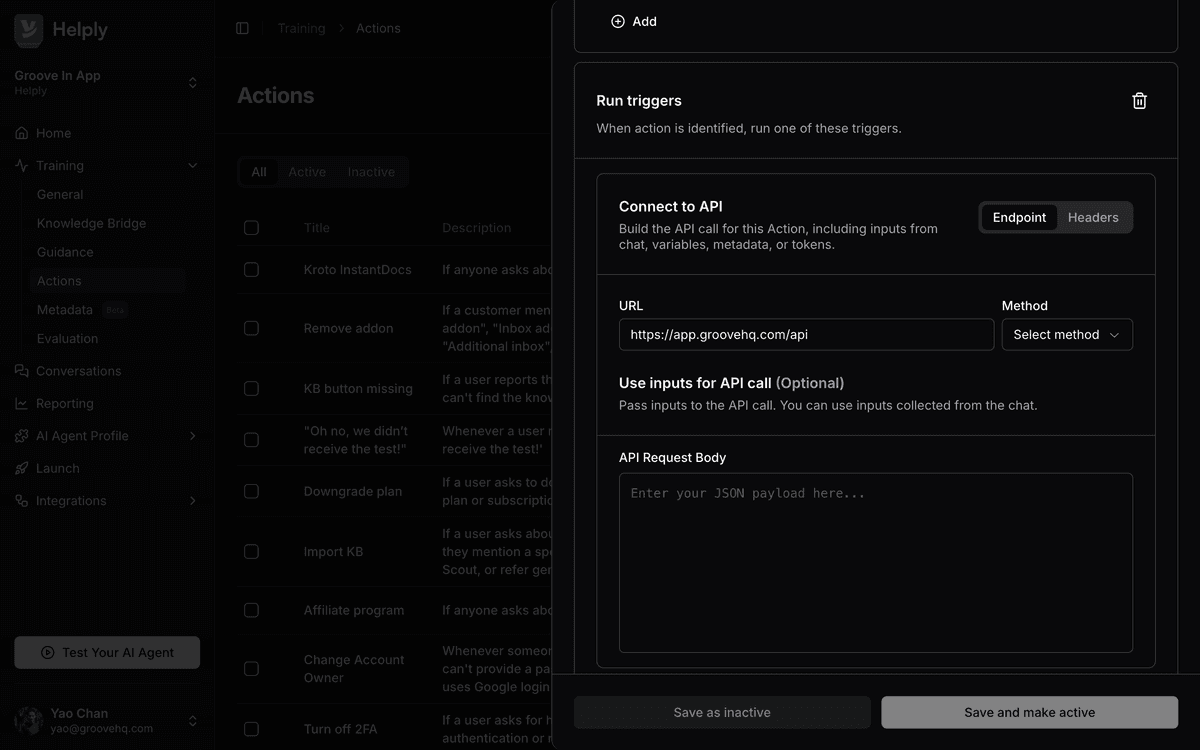Check the Downgrade plan row checkbox
Screen dimensions: 1200x750
point(251,492)
